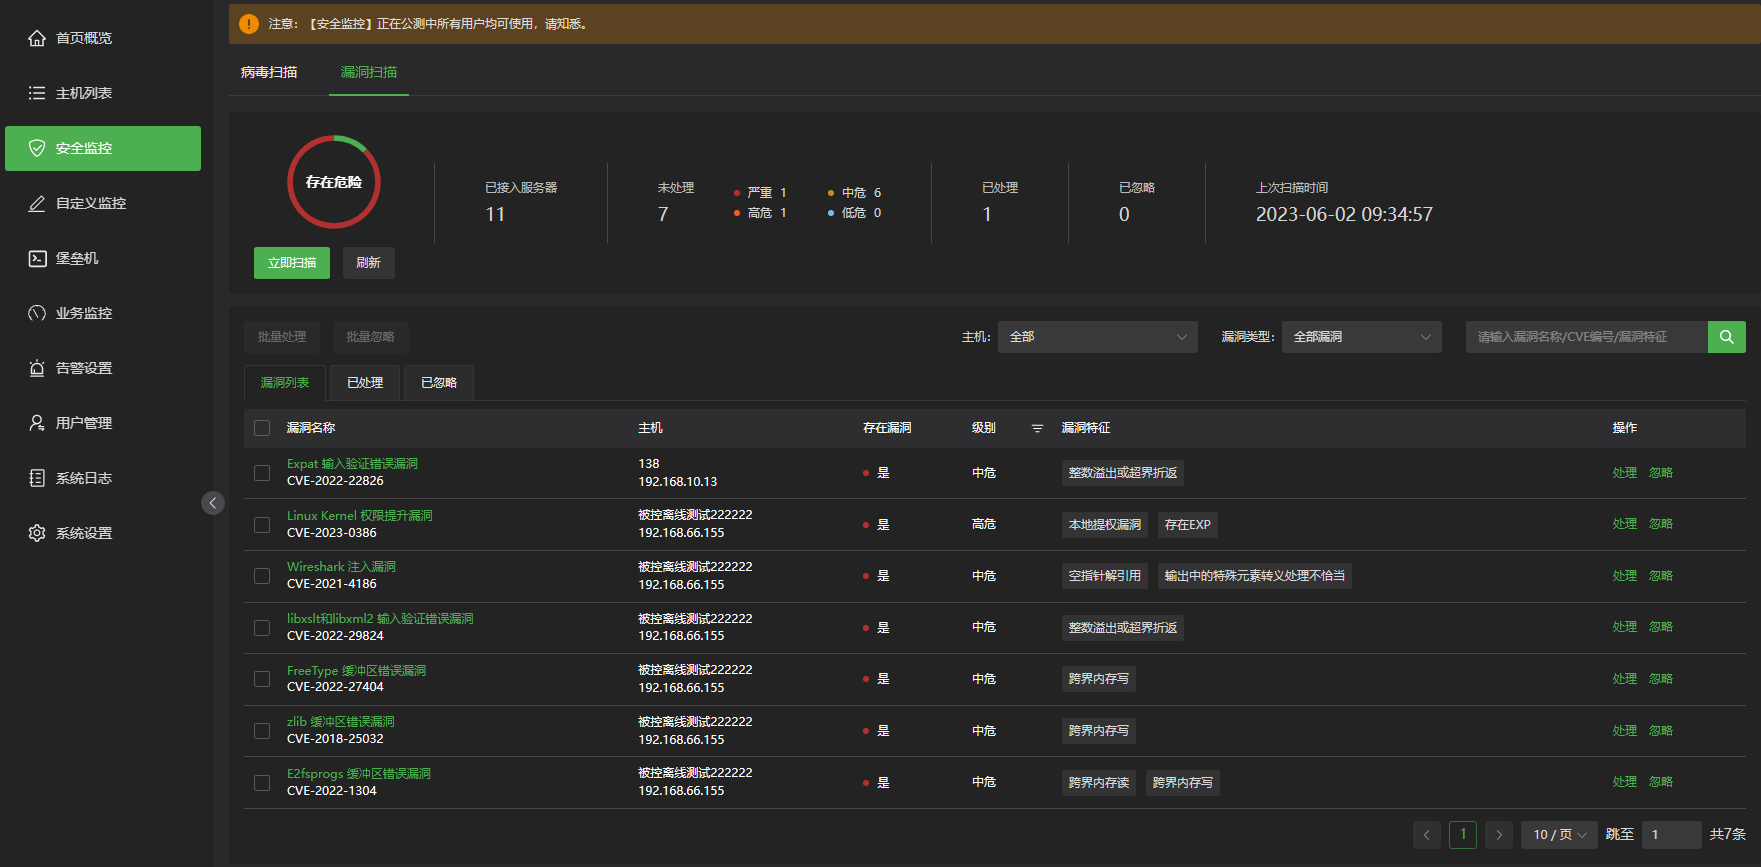This screenshot has height=867, width=1761.
Task: Check the box for CVE-2022-22826 row
Action: [262, 473]
